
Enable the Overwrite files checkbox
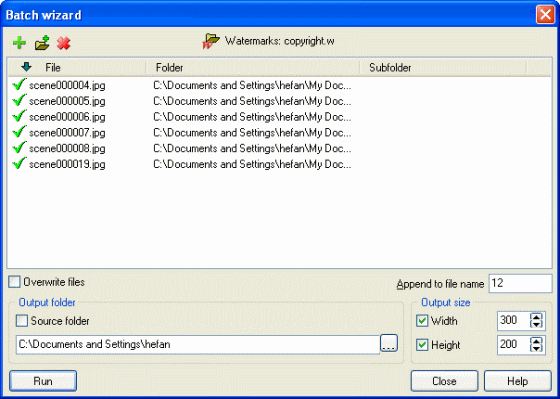[15, 282]
